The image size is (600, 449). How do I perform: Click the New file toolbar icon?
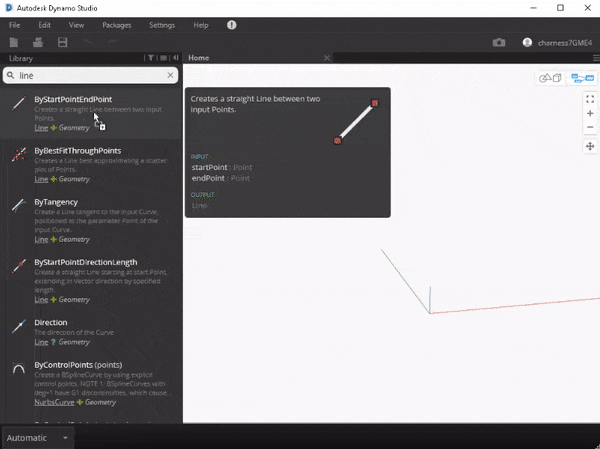[x=14, y=42]
